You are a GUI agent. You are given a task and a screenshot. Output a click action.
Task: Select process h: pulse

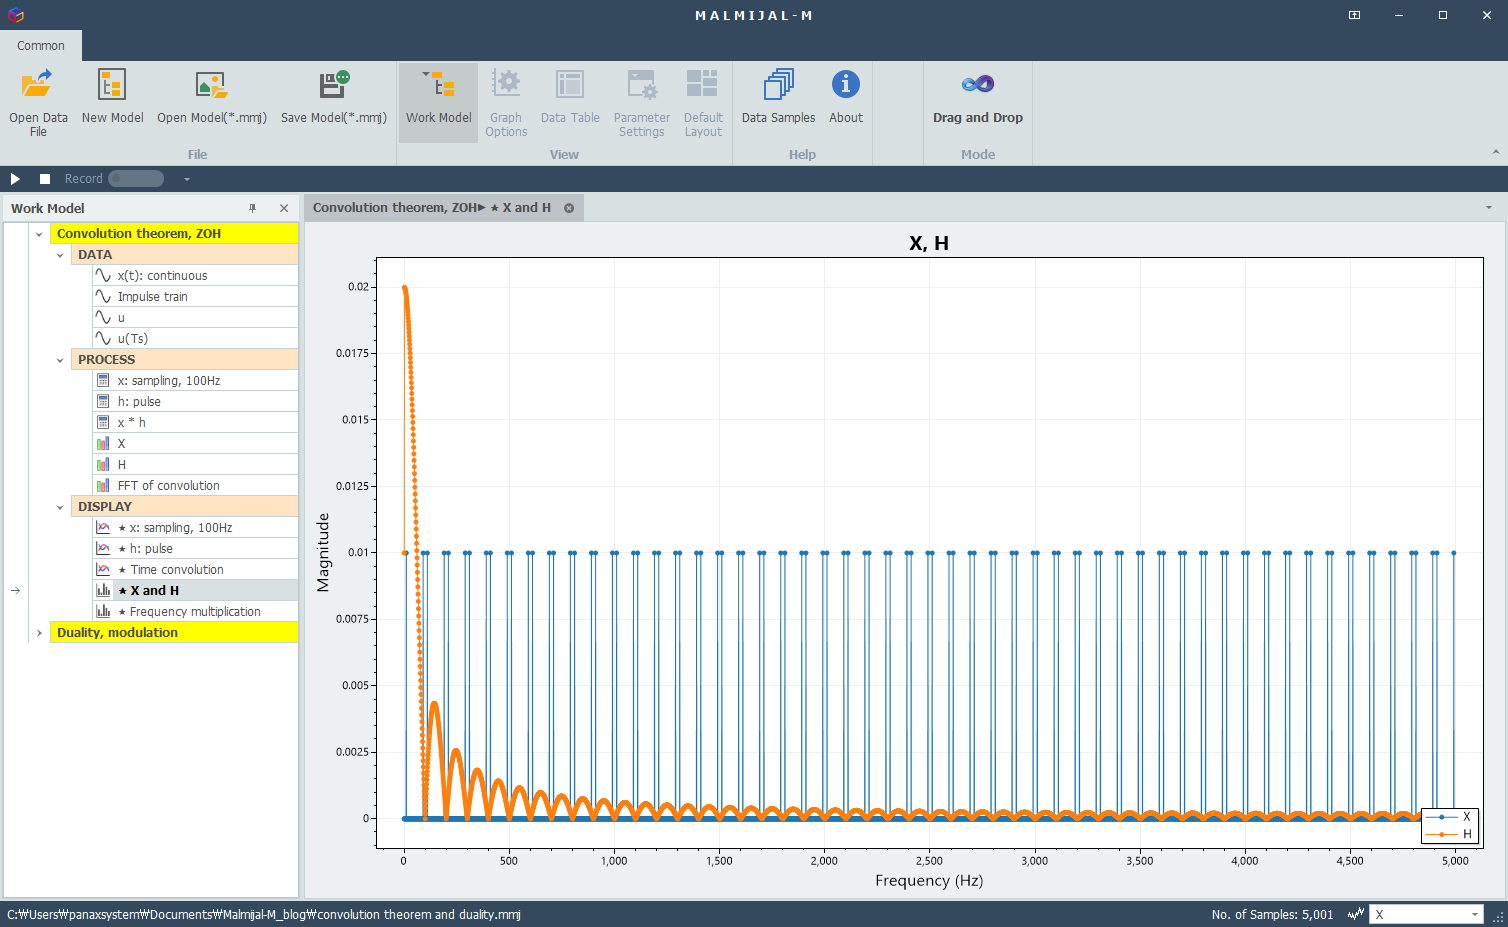[195, 401]
